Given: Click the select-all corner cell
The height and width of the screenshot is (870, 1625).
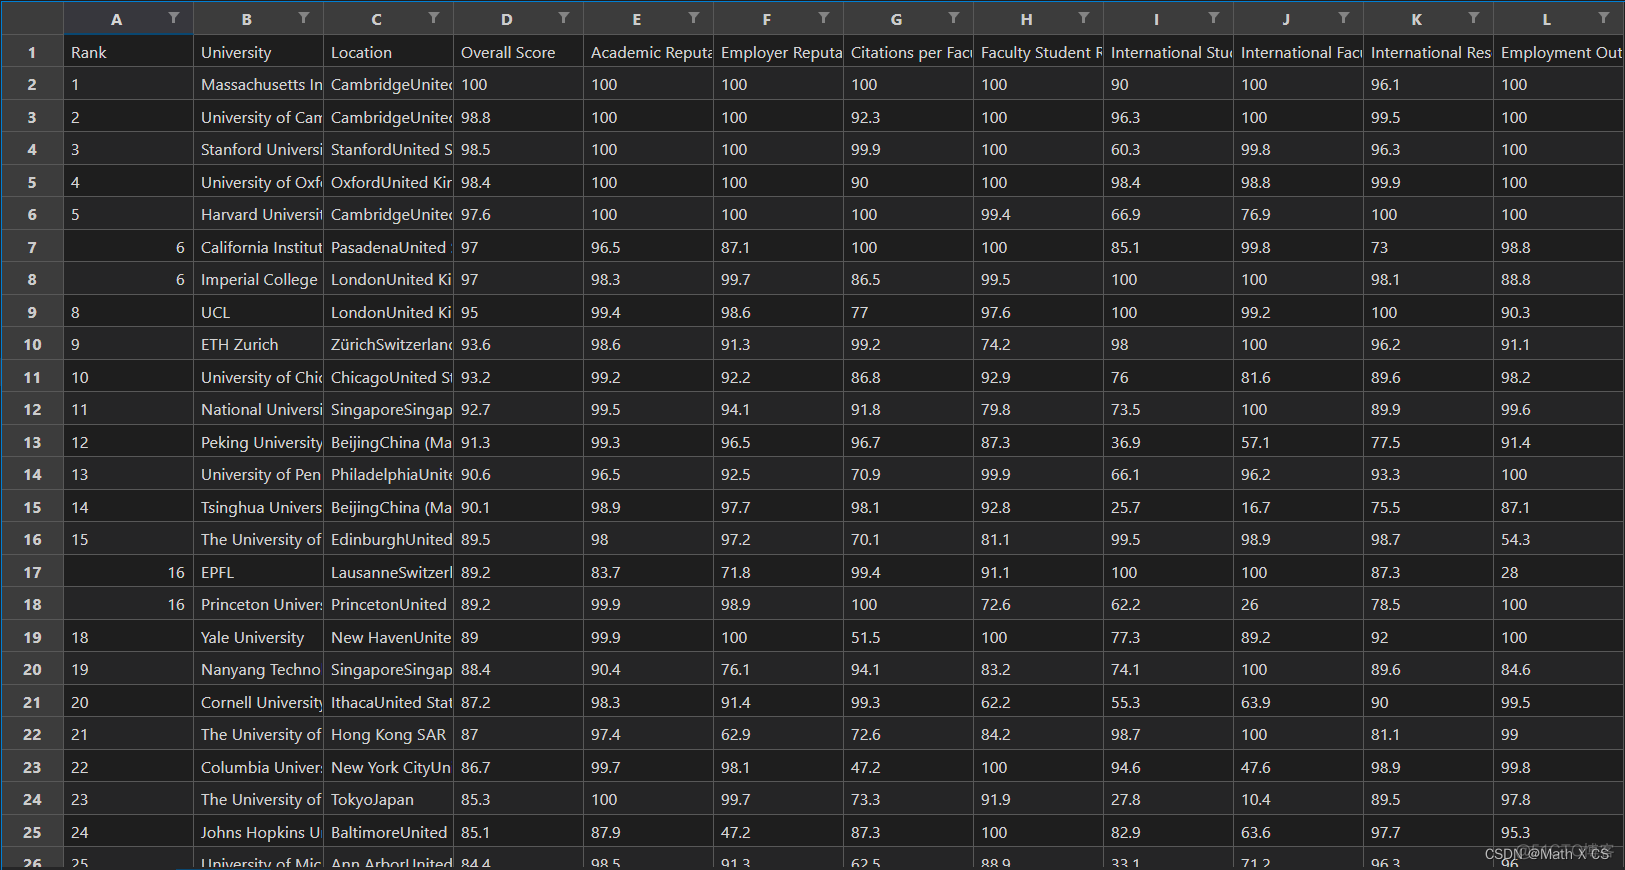Looking at the screenshot, I should tap(32, 19).
